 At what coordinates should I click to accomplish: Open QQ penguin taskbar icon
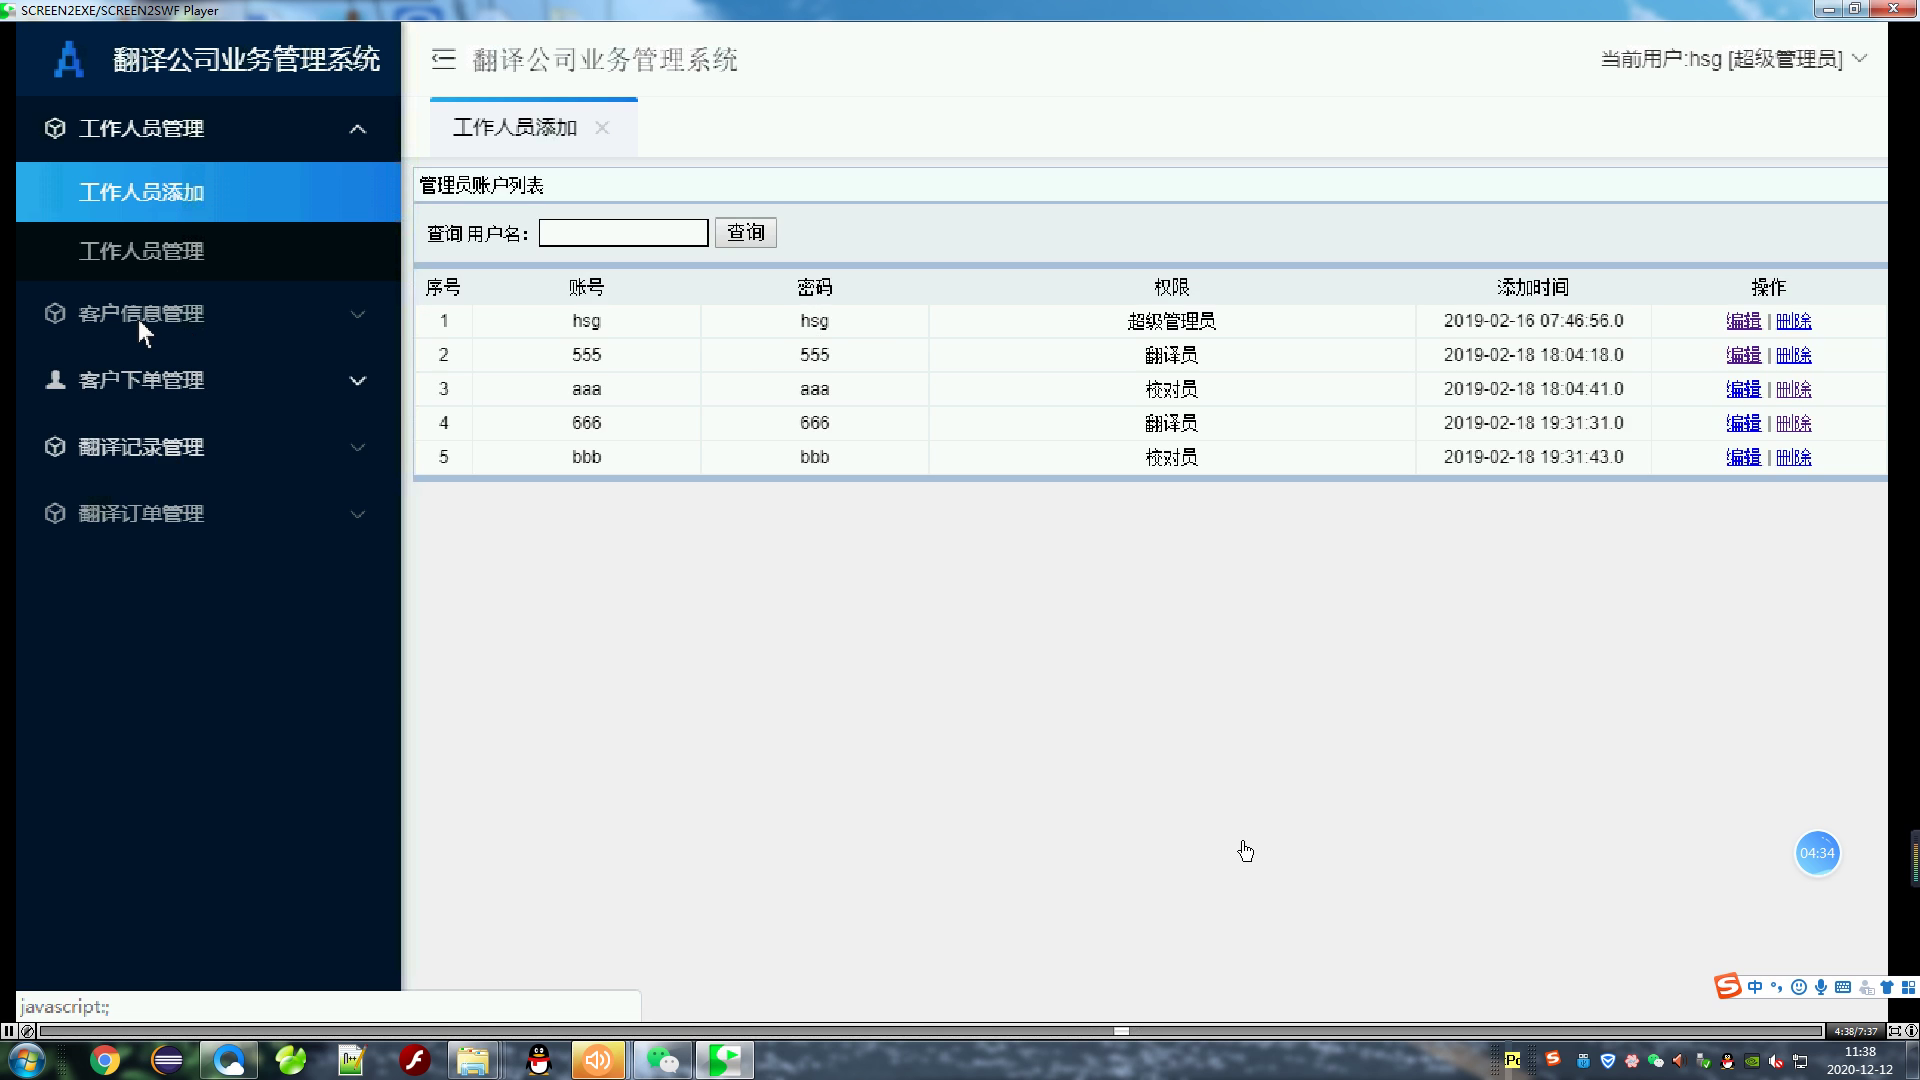pos(538,1060)
